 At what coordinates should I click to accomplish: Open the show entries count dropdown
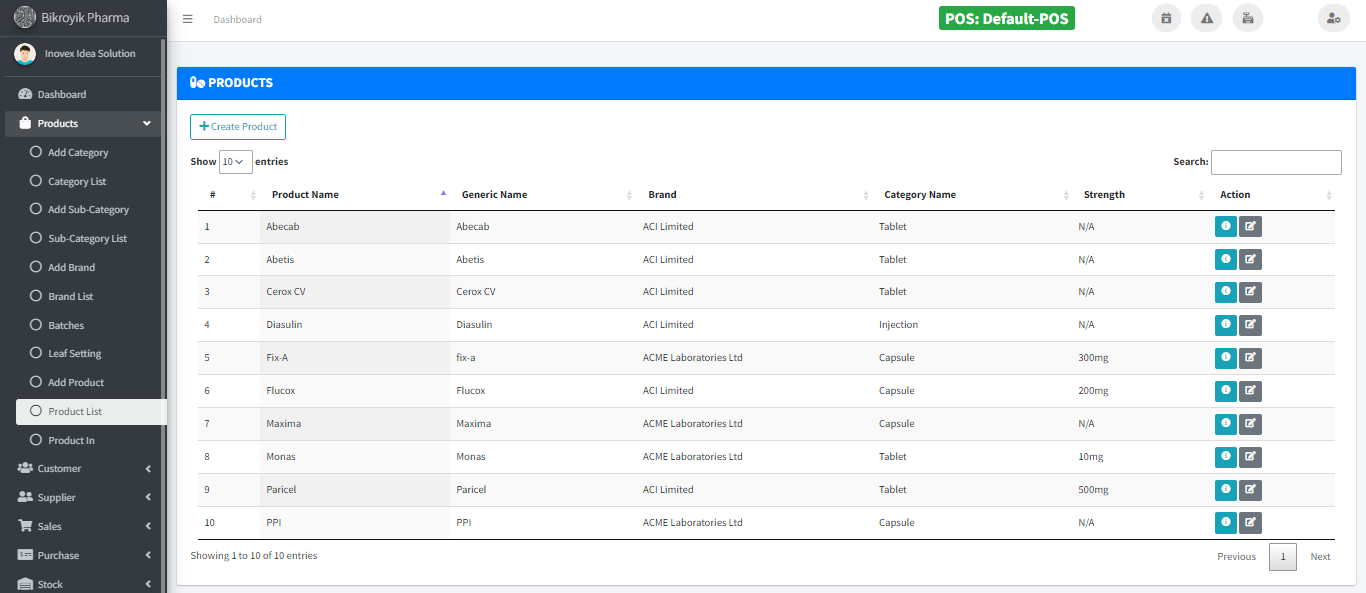click(x=235, y=162)
